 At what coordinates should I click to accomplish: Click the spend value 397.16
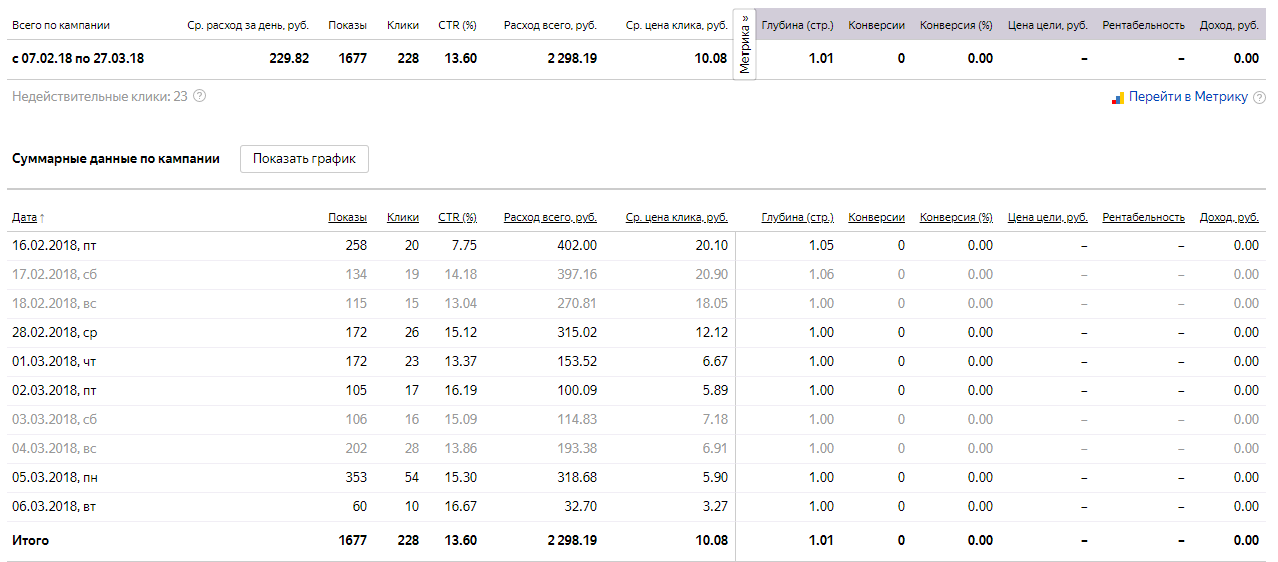coord(577,274)
